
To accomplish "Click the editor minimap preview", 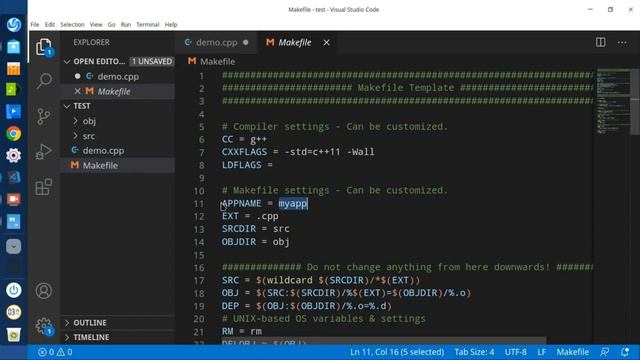I will tap(613, 102).
